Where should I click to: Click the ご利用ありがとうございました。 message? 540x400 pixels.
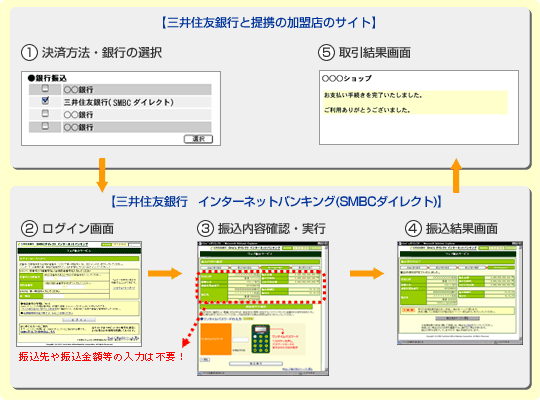pyautogui.click(x=367, y=110)
